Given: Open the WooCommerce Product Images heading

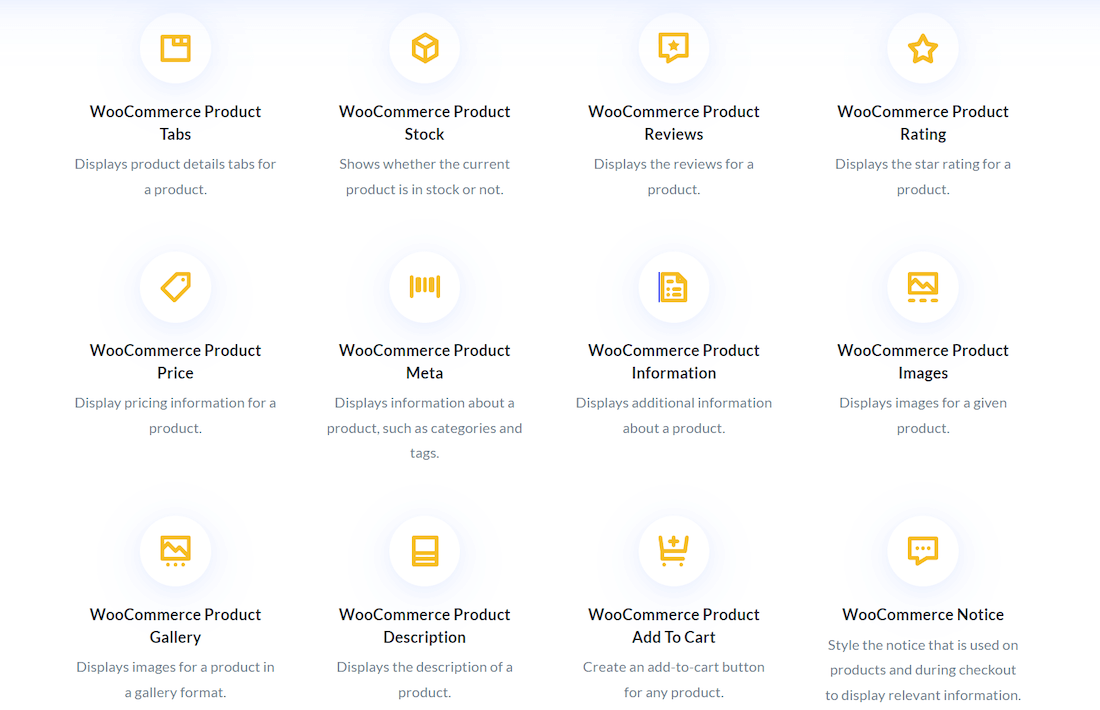Looking at the screenshot, I should click(x=923, y=361).
